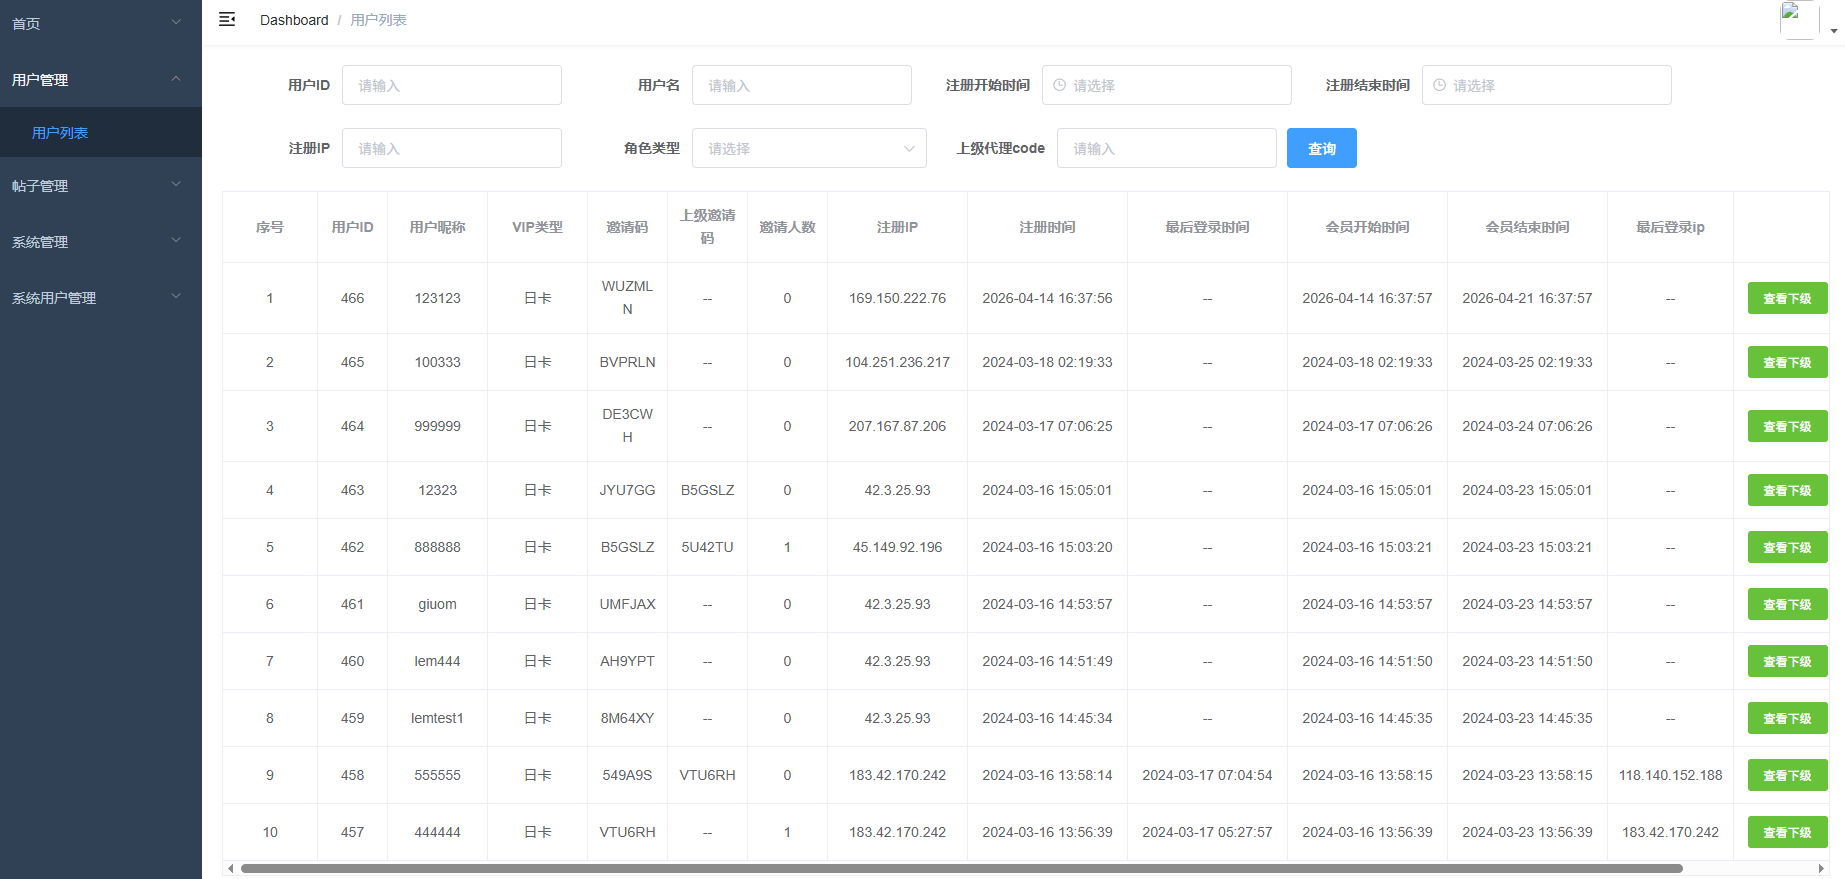Click horizontal scrollbar left arrow
The image size is (1845, 879).
coord(231,868)
